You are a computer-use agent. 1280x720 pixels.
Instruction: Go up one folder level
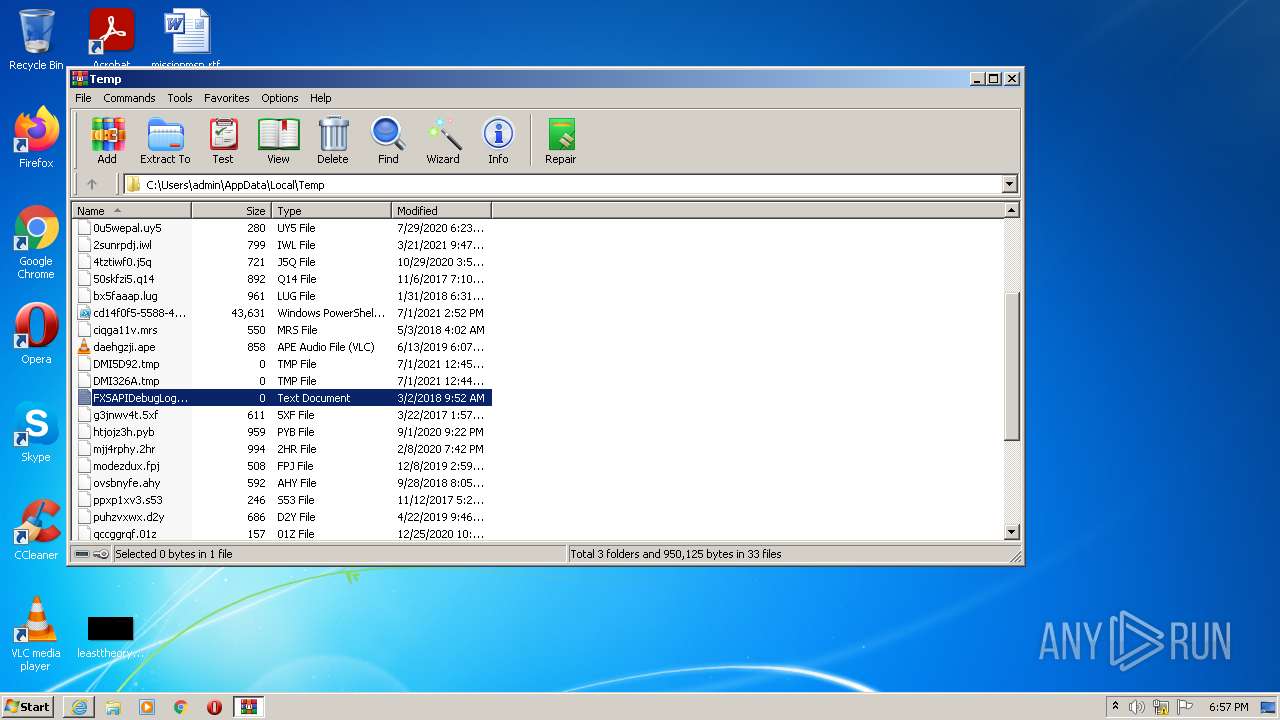(92, 184)
